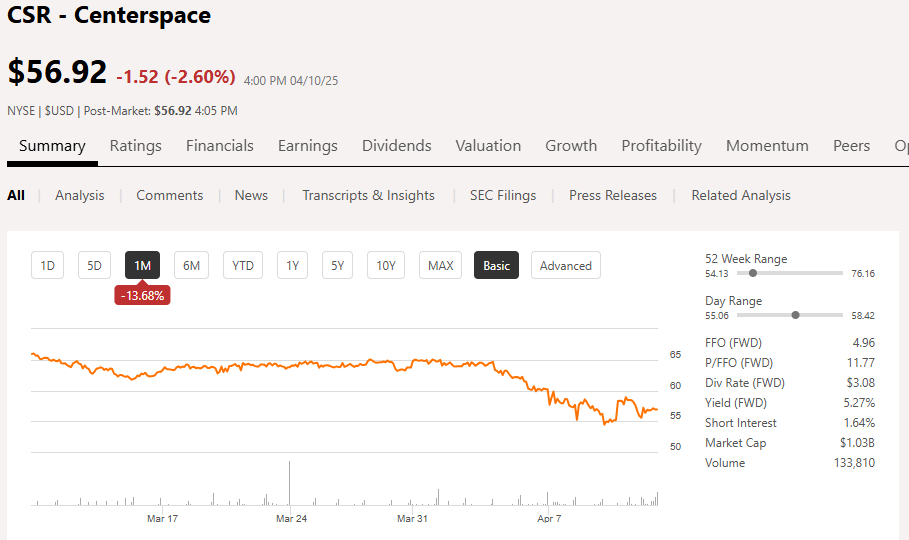
Task: Show SEC Filings feed
Action: click(503, 196)
